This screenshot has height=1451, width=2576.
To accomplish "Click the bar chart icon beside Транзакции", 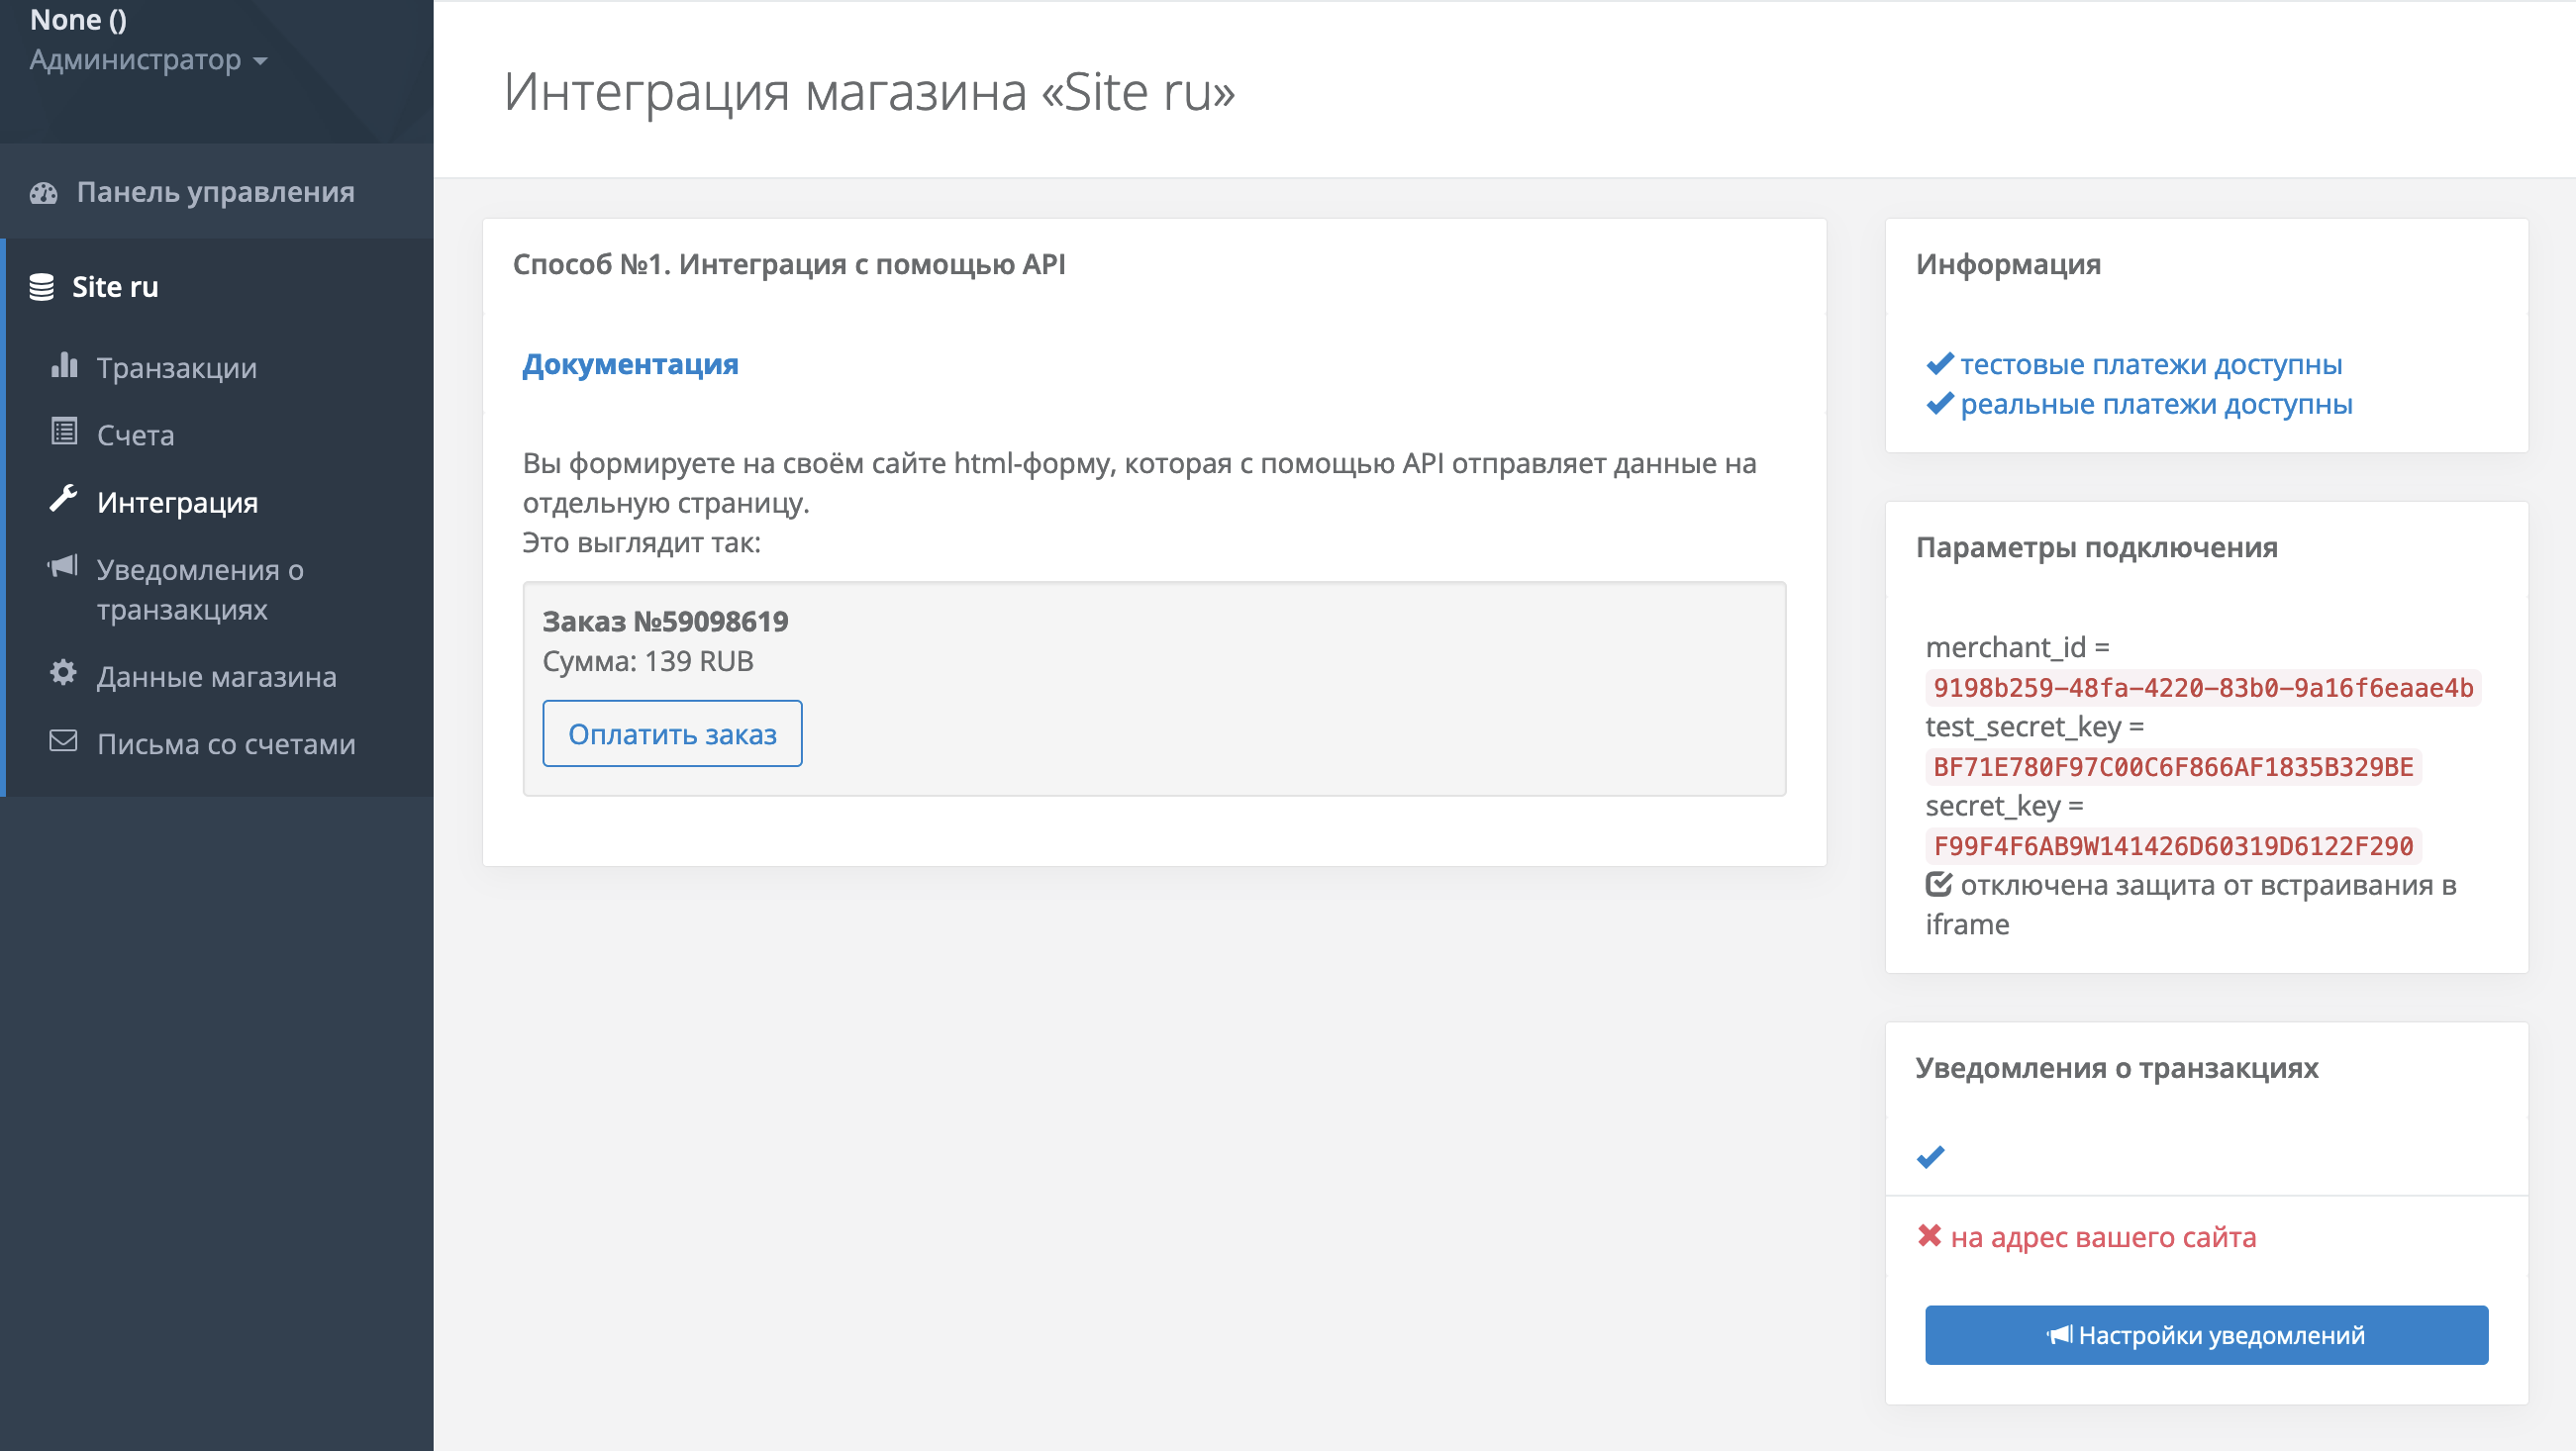I will 64,365.
